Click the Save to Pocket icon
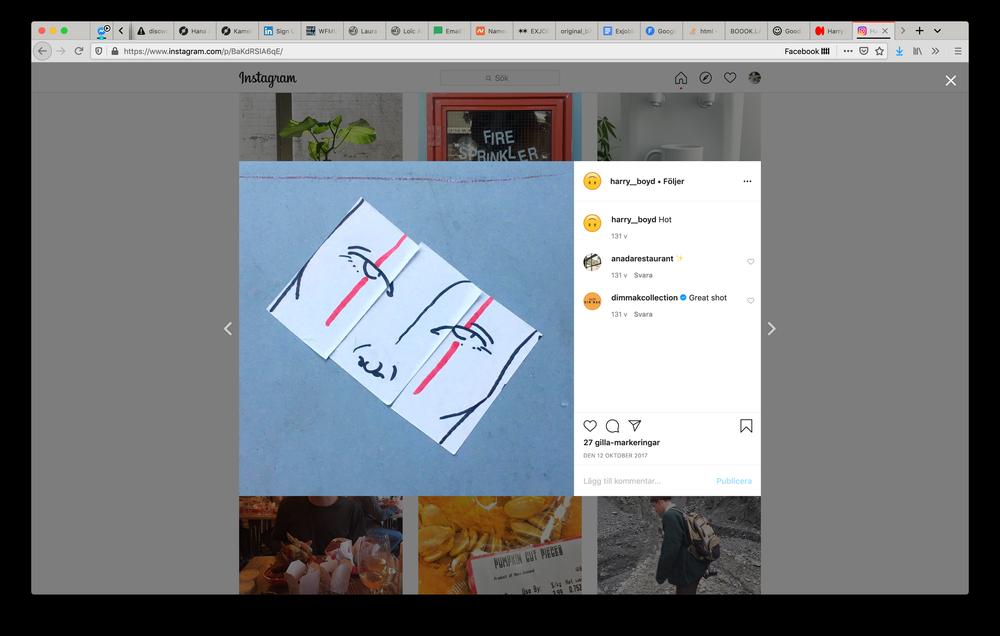The height and width of the screenshot is (636, 1000). [x=864, y=51]
